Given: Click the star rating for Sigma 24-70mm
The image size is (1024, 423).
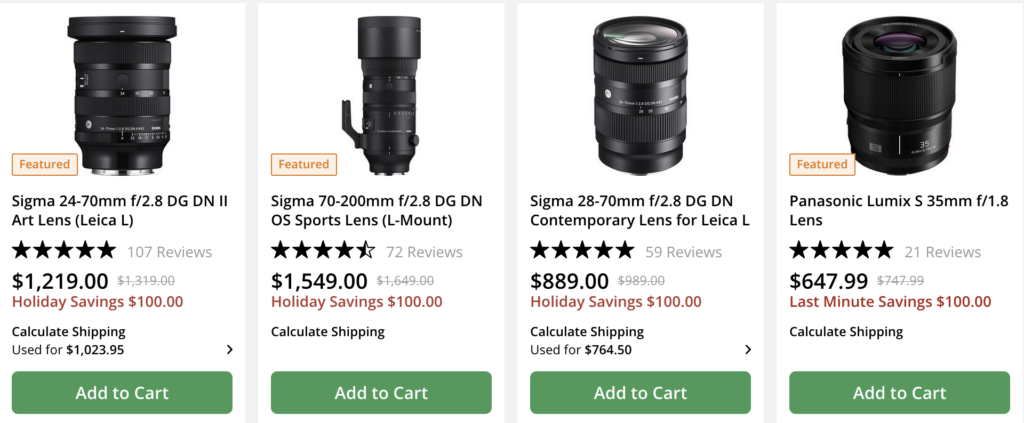Looking at the screenshot, I should (x=64, y=251).
